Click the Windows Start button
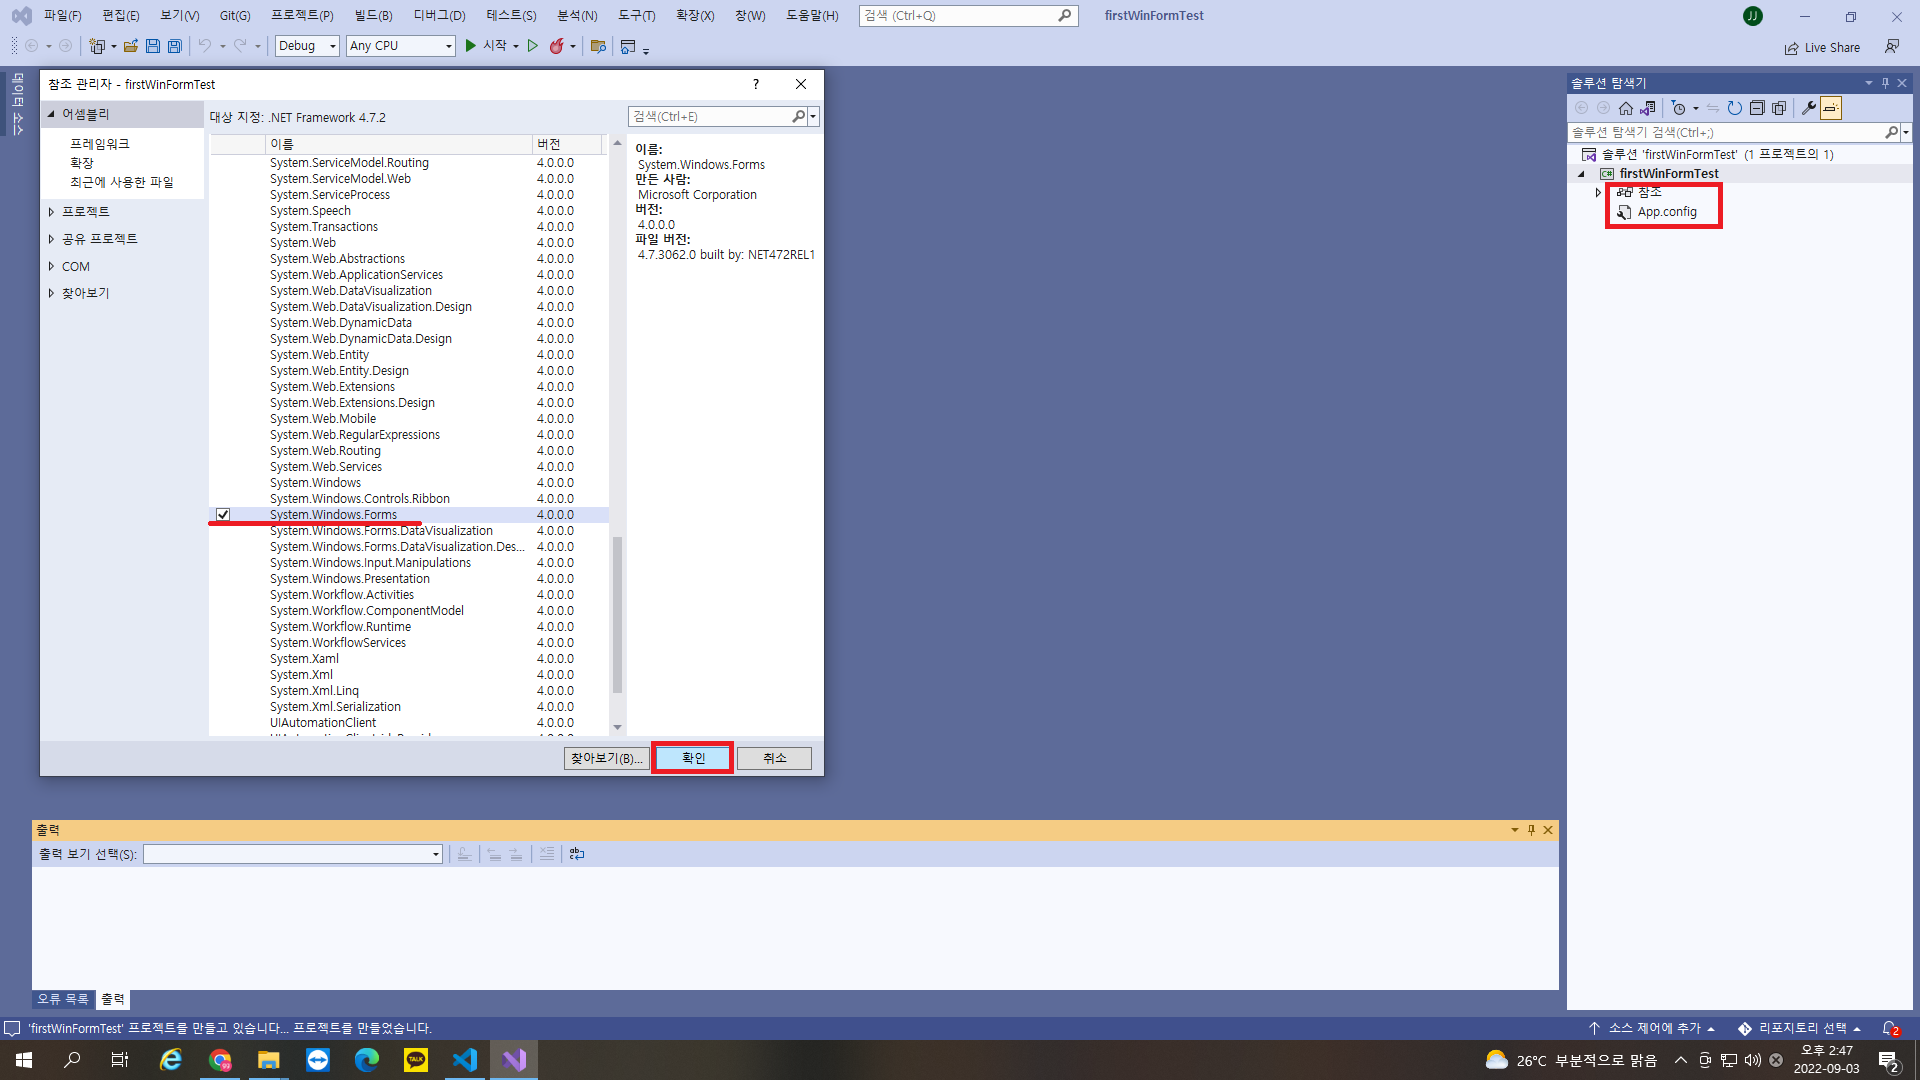The image size is (1920, 1080). (24, 1060)
